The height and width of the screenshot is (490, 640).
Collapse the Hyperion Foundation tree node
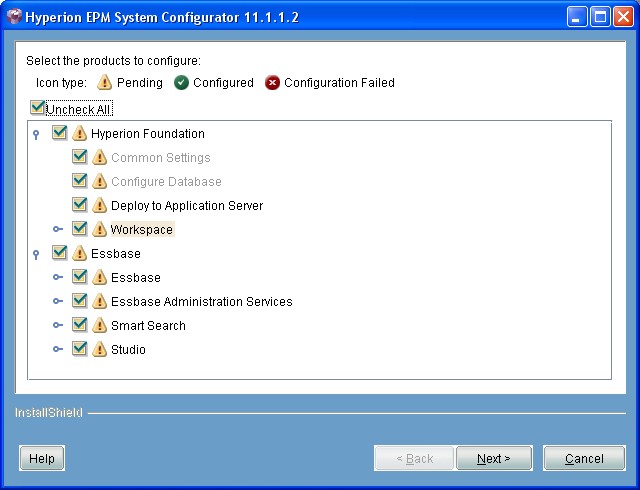[x=37, y=135]
